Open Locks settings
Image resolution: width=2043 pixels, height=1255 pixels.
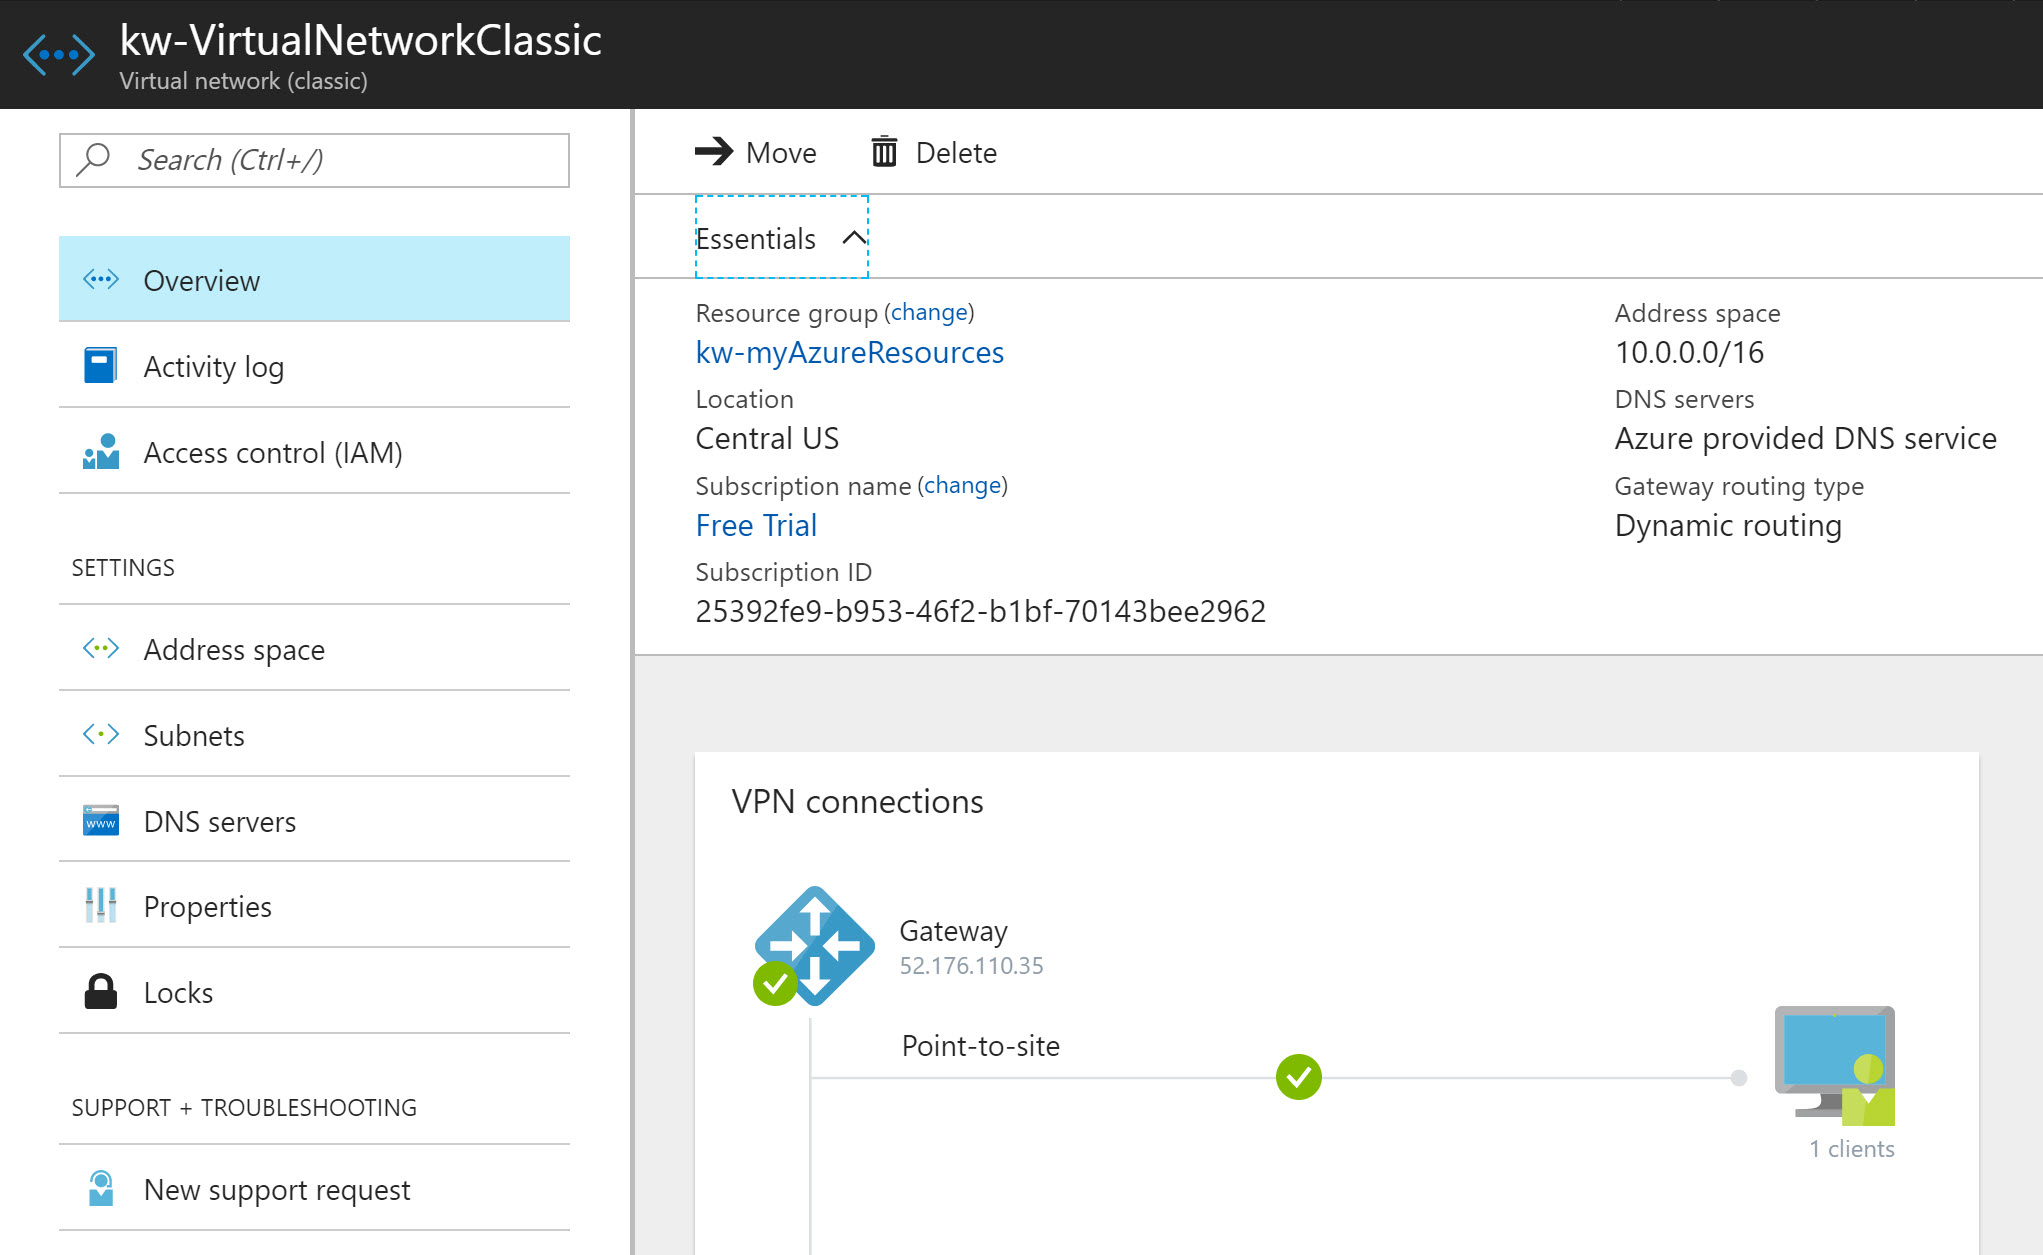point(314,992)
